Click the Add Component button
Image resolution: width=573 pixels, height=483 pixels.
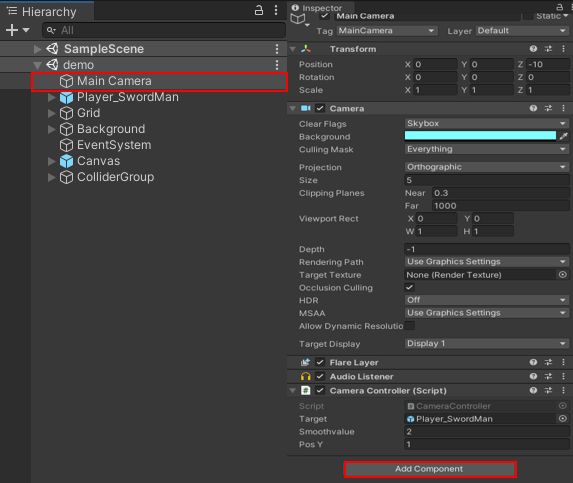(430, 469)
